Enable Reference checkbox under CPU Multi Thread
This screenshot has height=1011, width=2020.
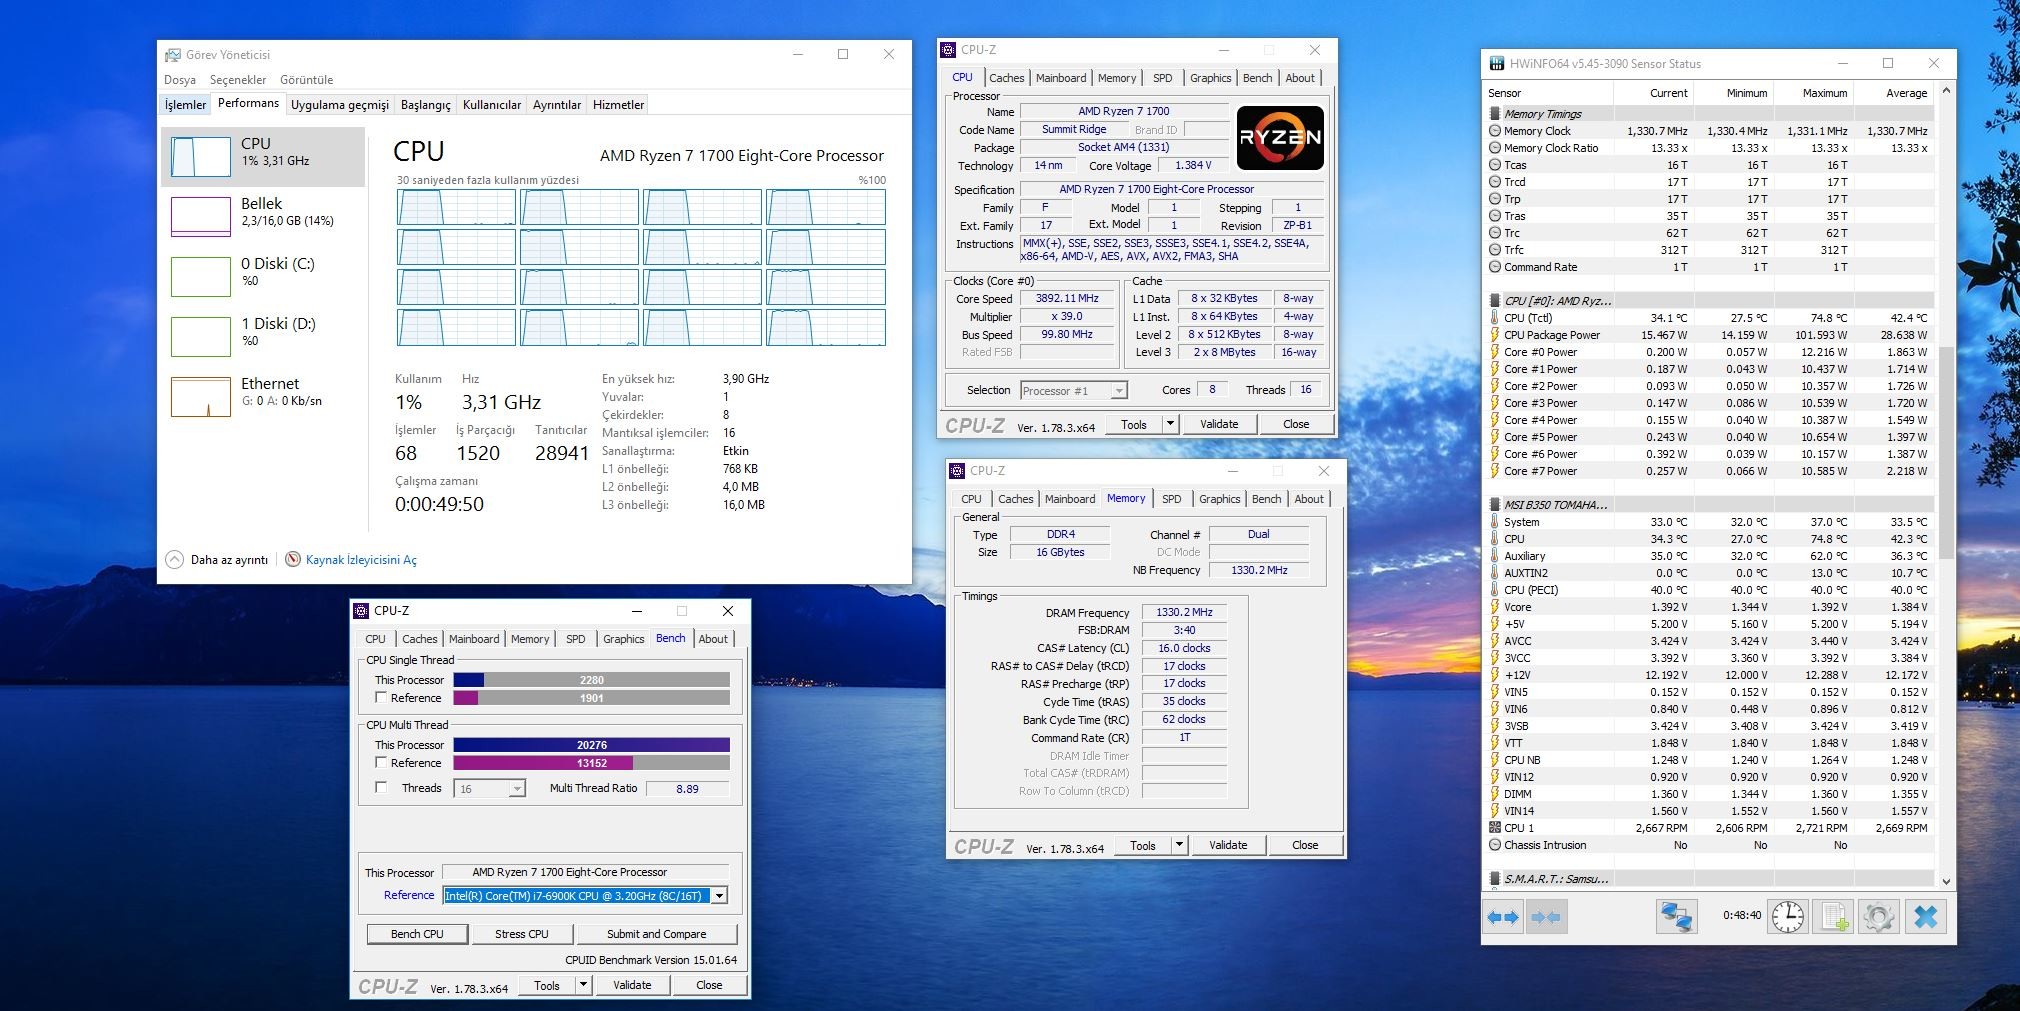[x=381, y=762]
